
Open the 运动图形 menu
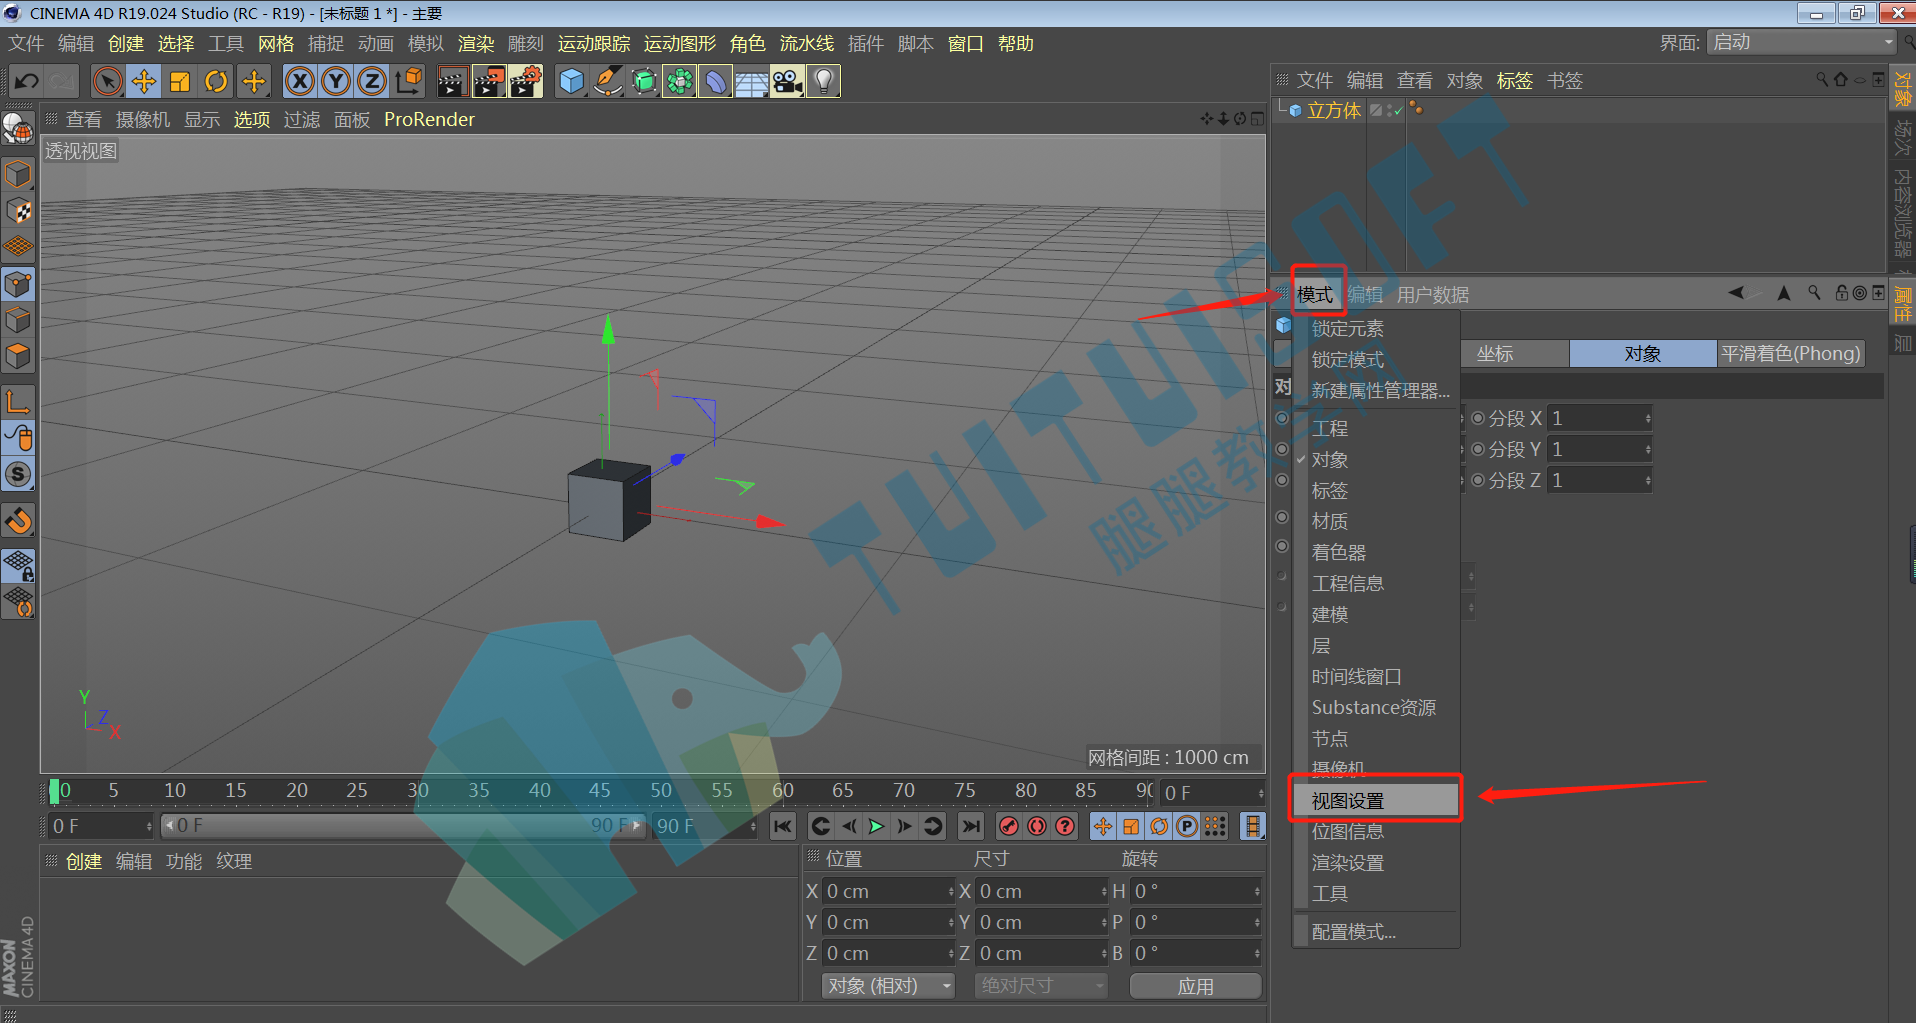coord(679,44)
